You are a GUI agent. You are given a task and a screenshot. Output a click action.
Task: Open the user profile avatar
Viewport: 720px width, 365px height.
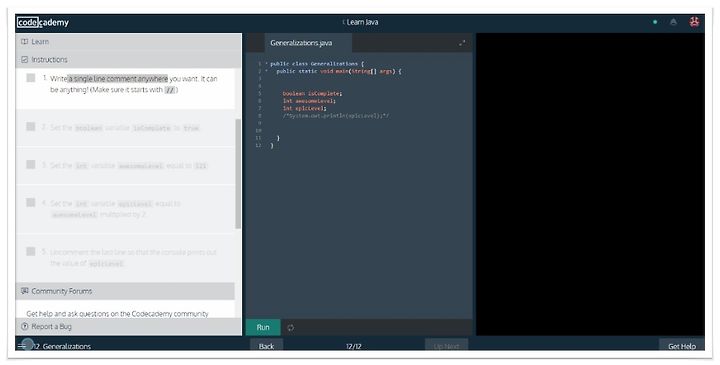(694, 22)
